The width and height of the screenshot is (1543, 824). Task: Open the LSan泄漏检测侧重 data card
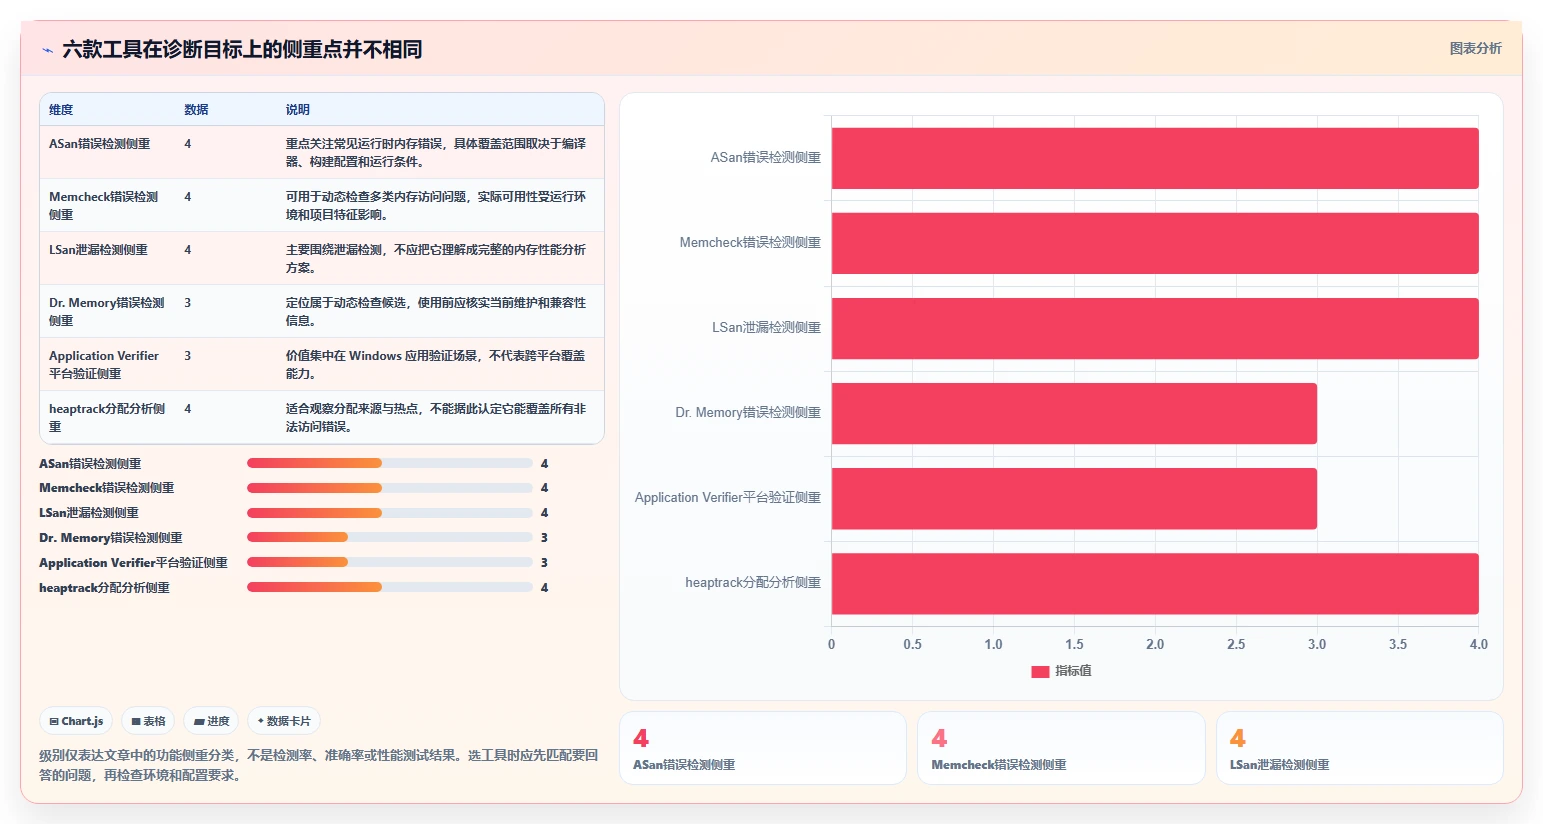click(1360, 748)
